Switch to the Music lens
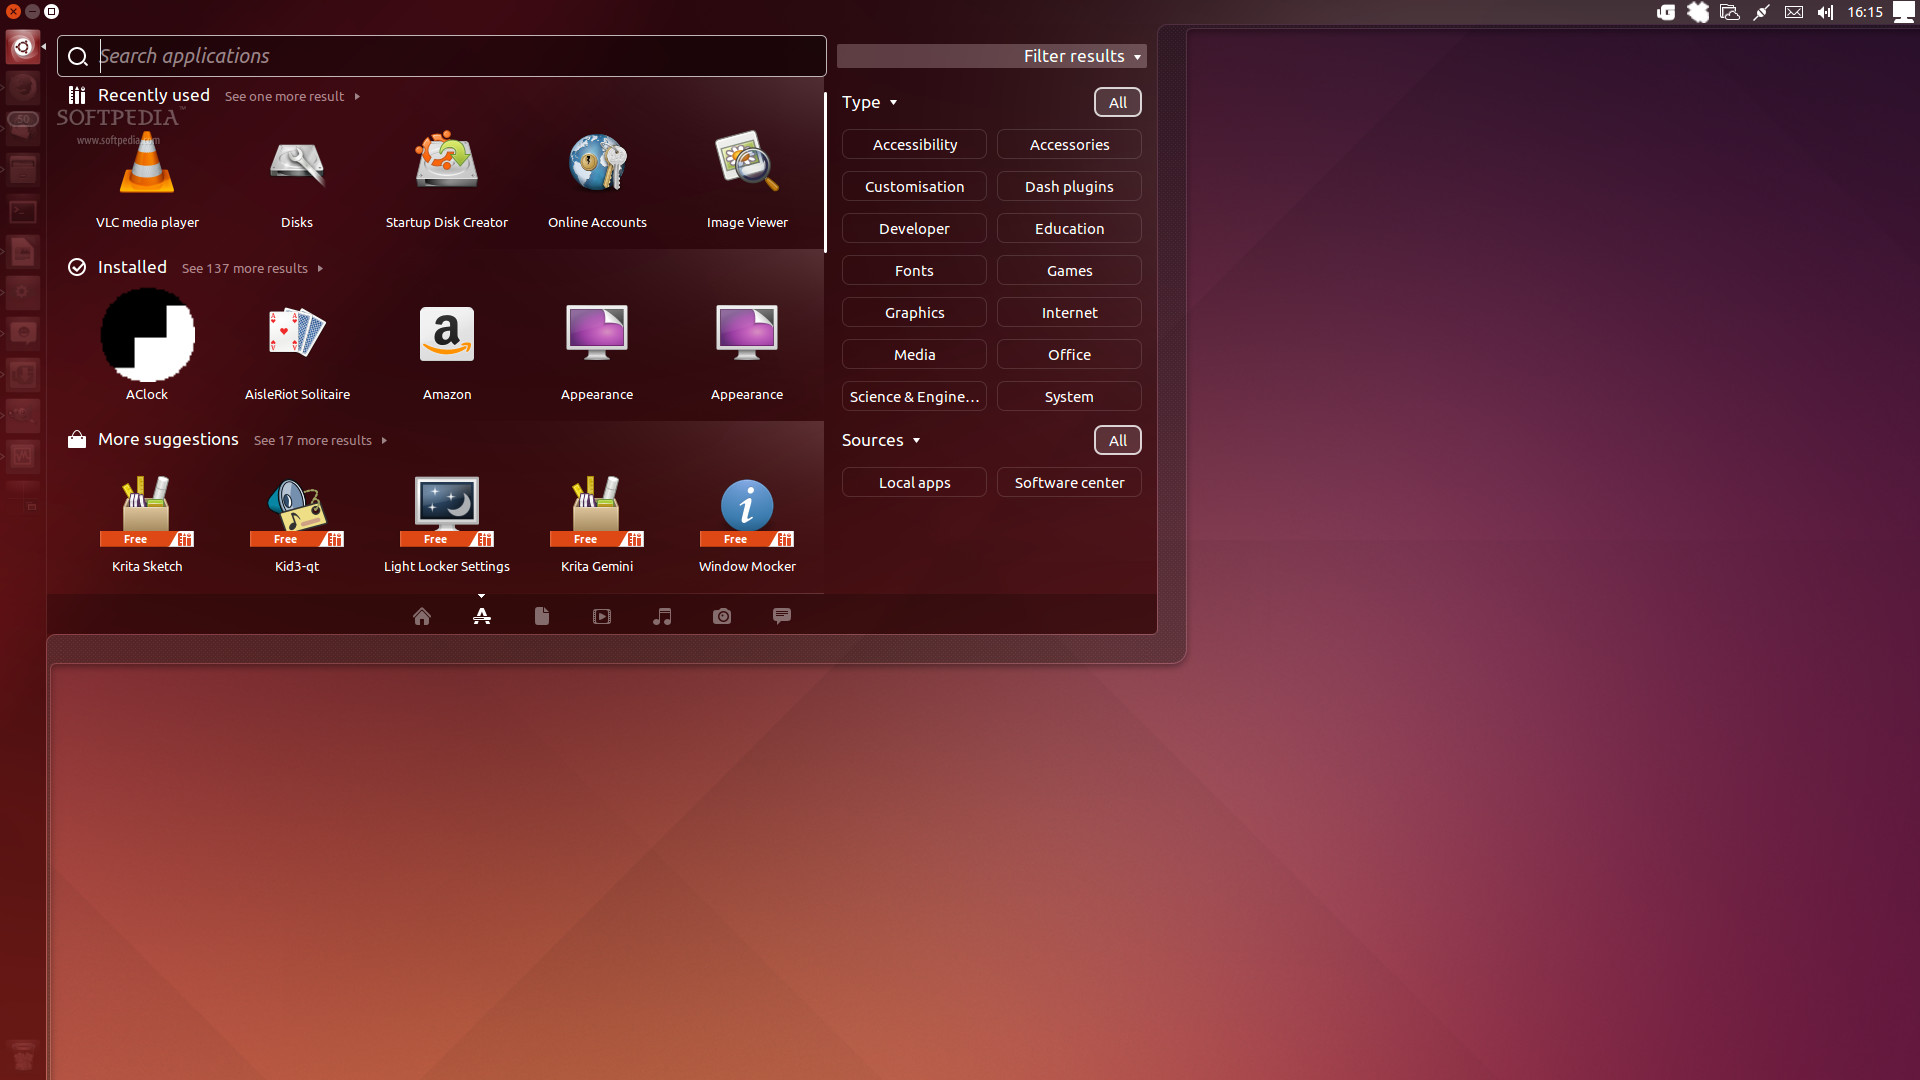 662,616
